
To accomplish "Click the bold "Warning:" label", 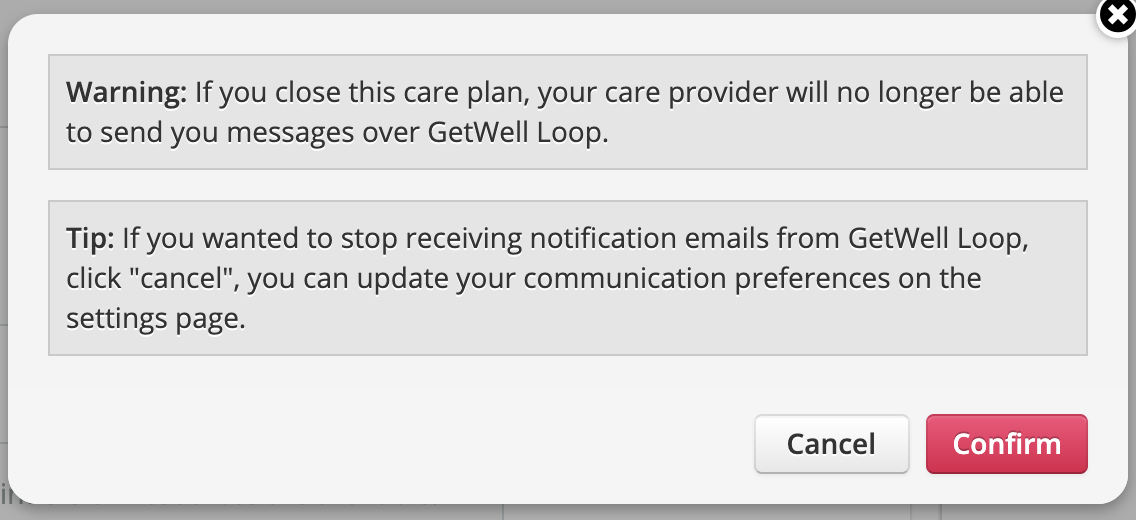I will [126, 94].
